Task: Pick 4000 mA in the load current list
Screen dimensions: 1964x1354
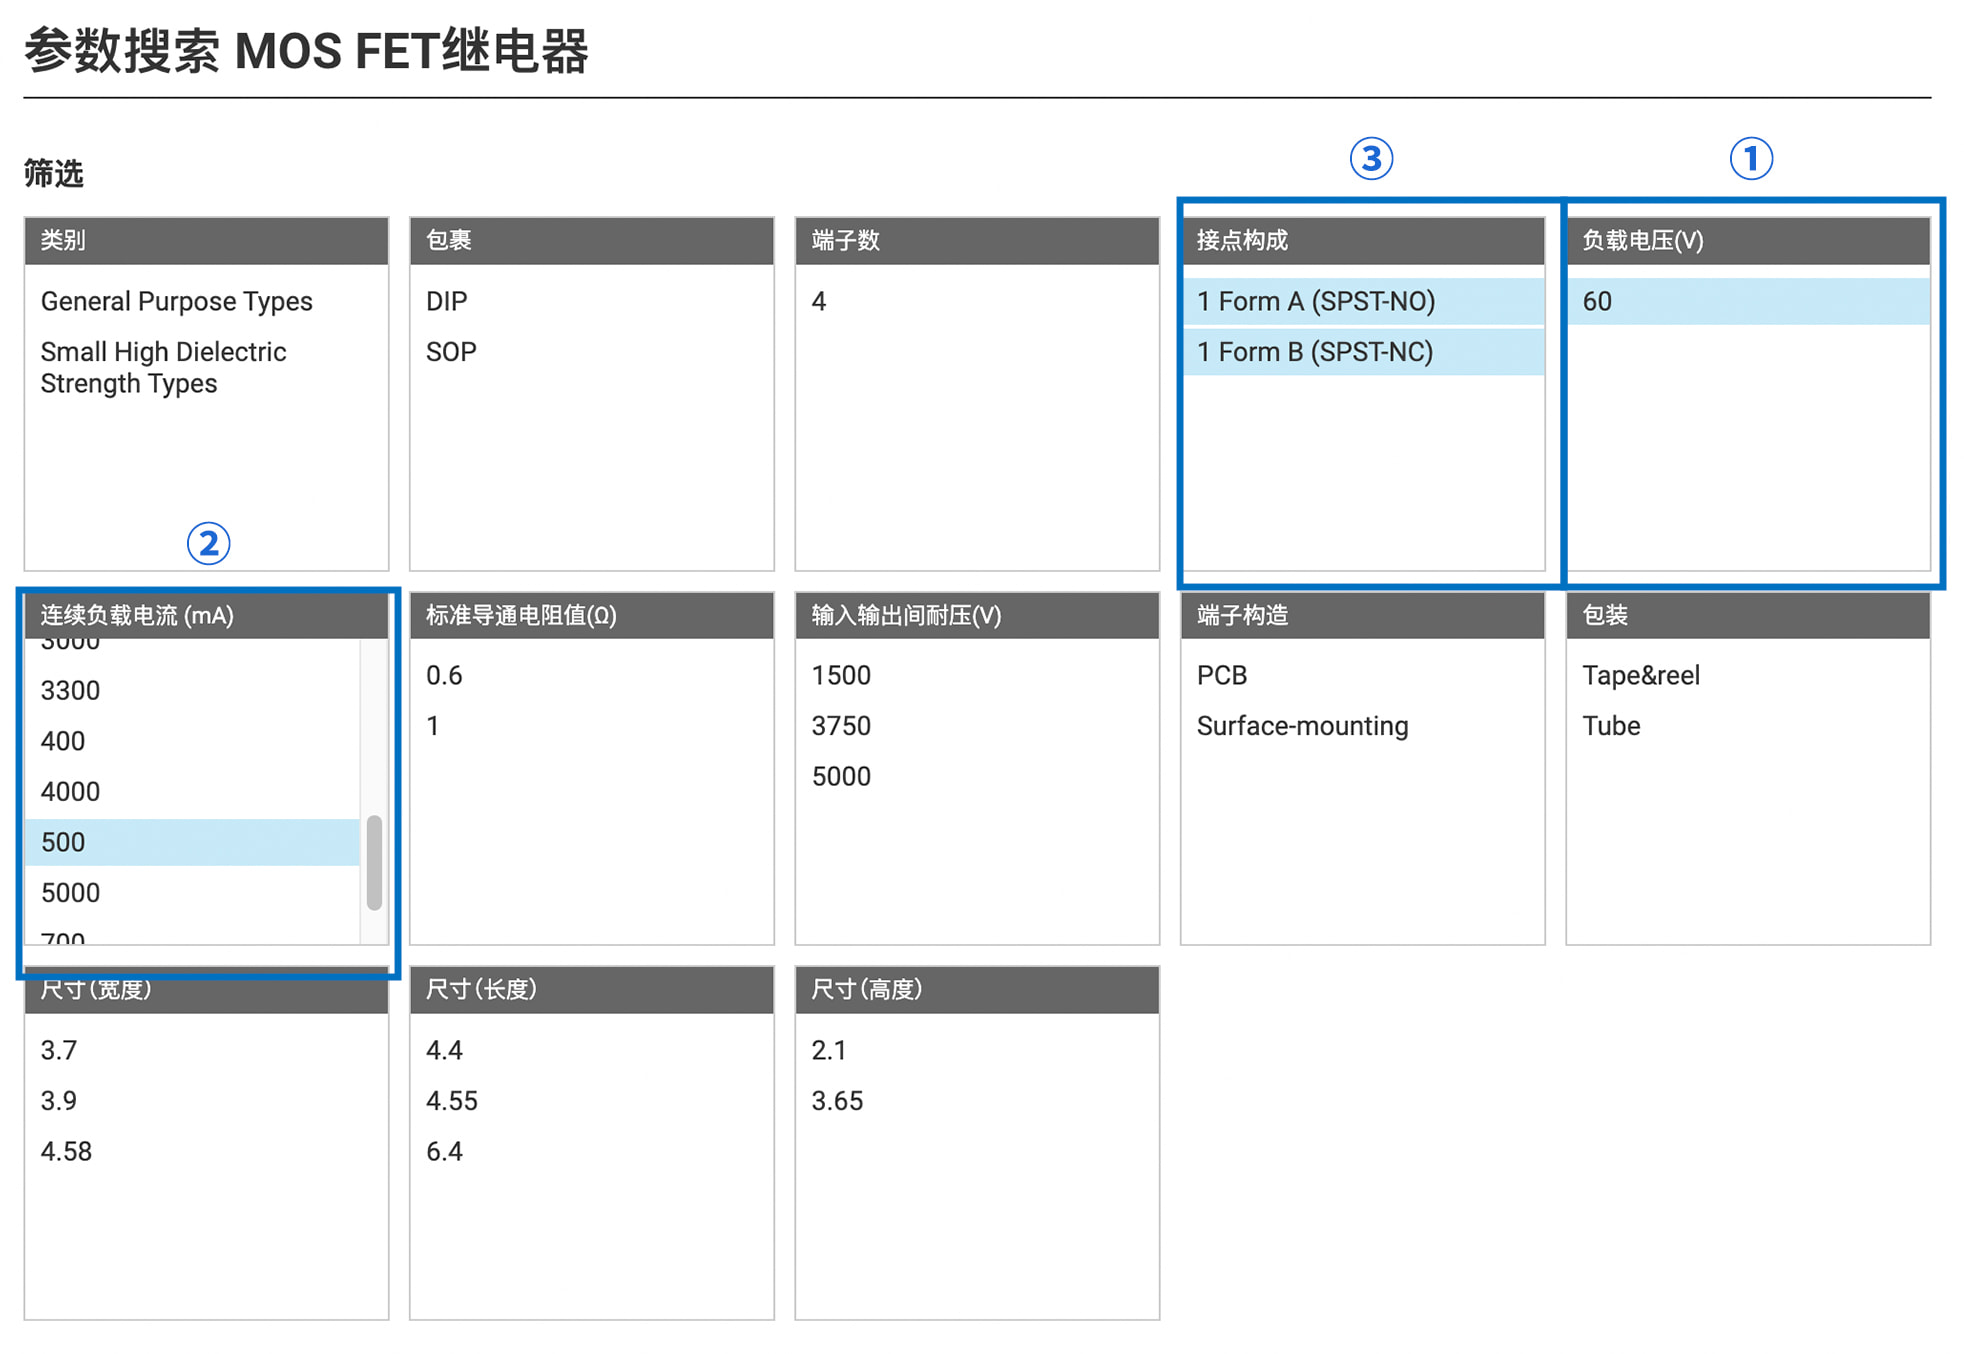Action: coord(70,791)
